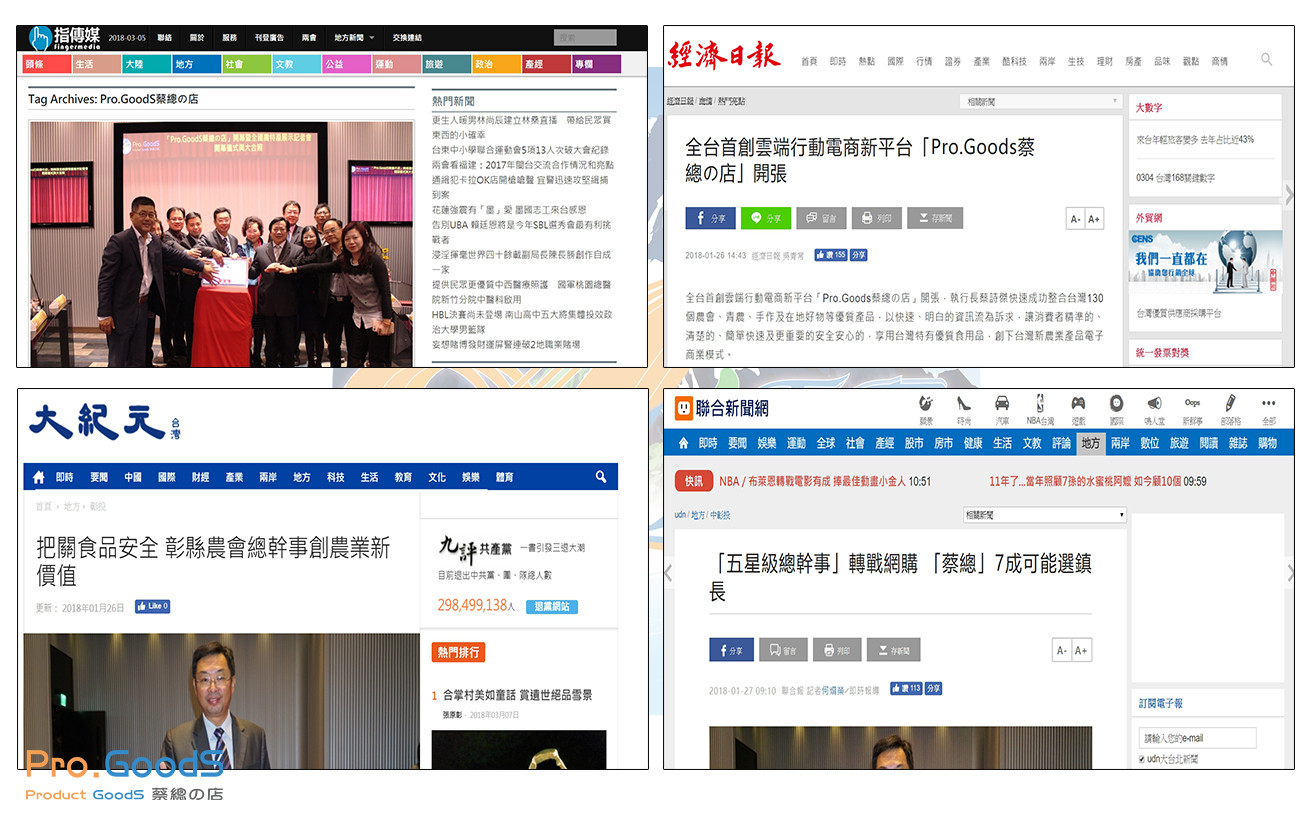Click the pencil 部落格 icon on 聯合新聞網
Screen dimensions: 1312x813
click(1230, 403)
